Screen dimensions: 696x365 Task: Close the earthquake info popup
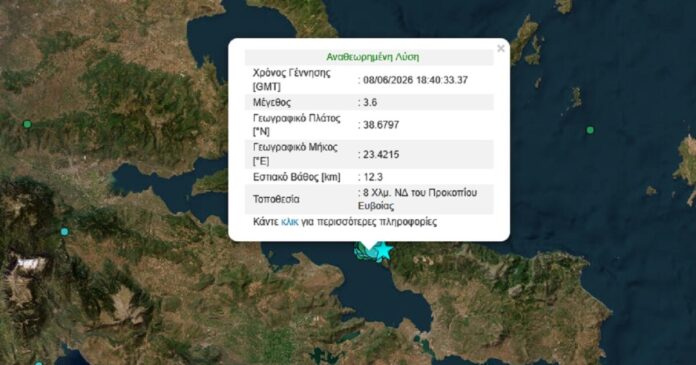click(x=501, y=48)
